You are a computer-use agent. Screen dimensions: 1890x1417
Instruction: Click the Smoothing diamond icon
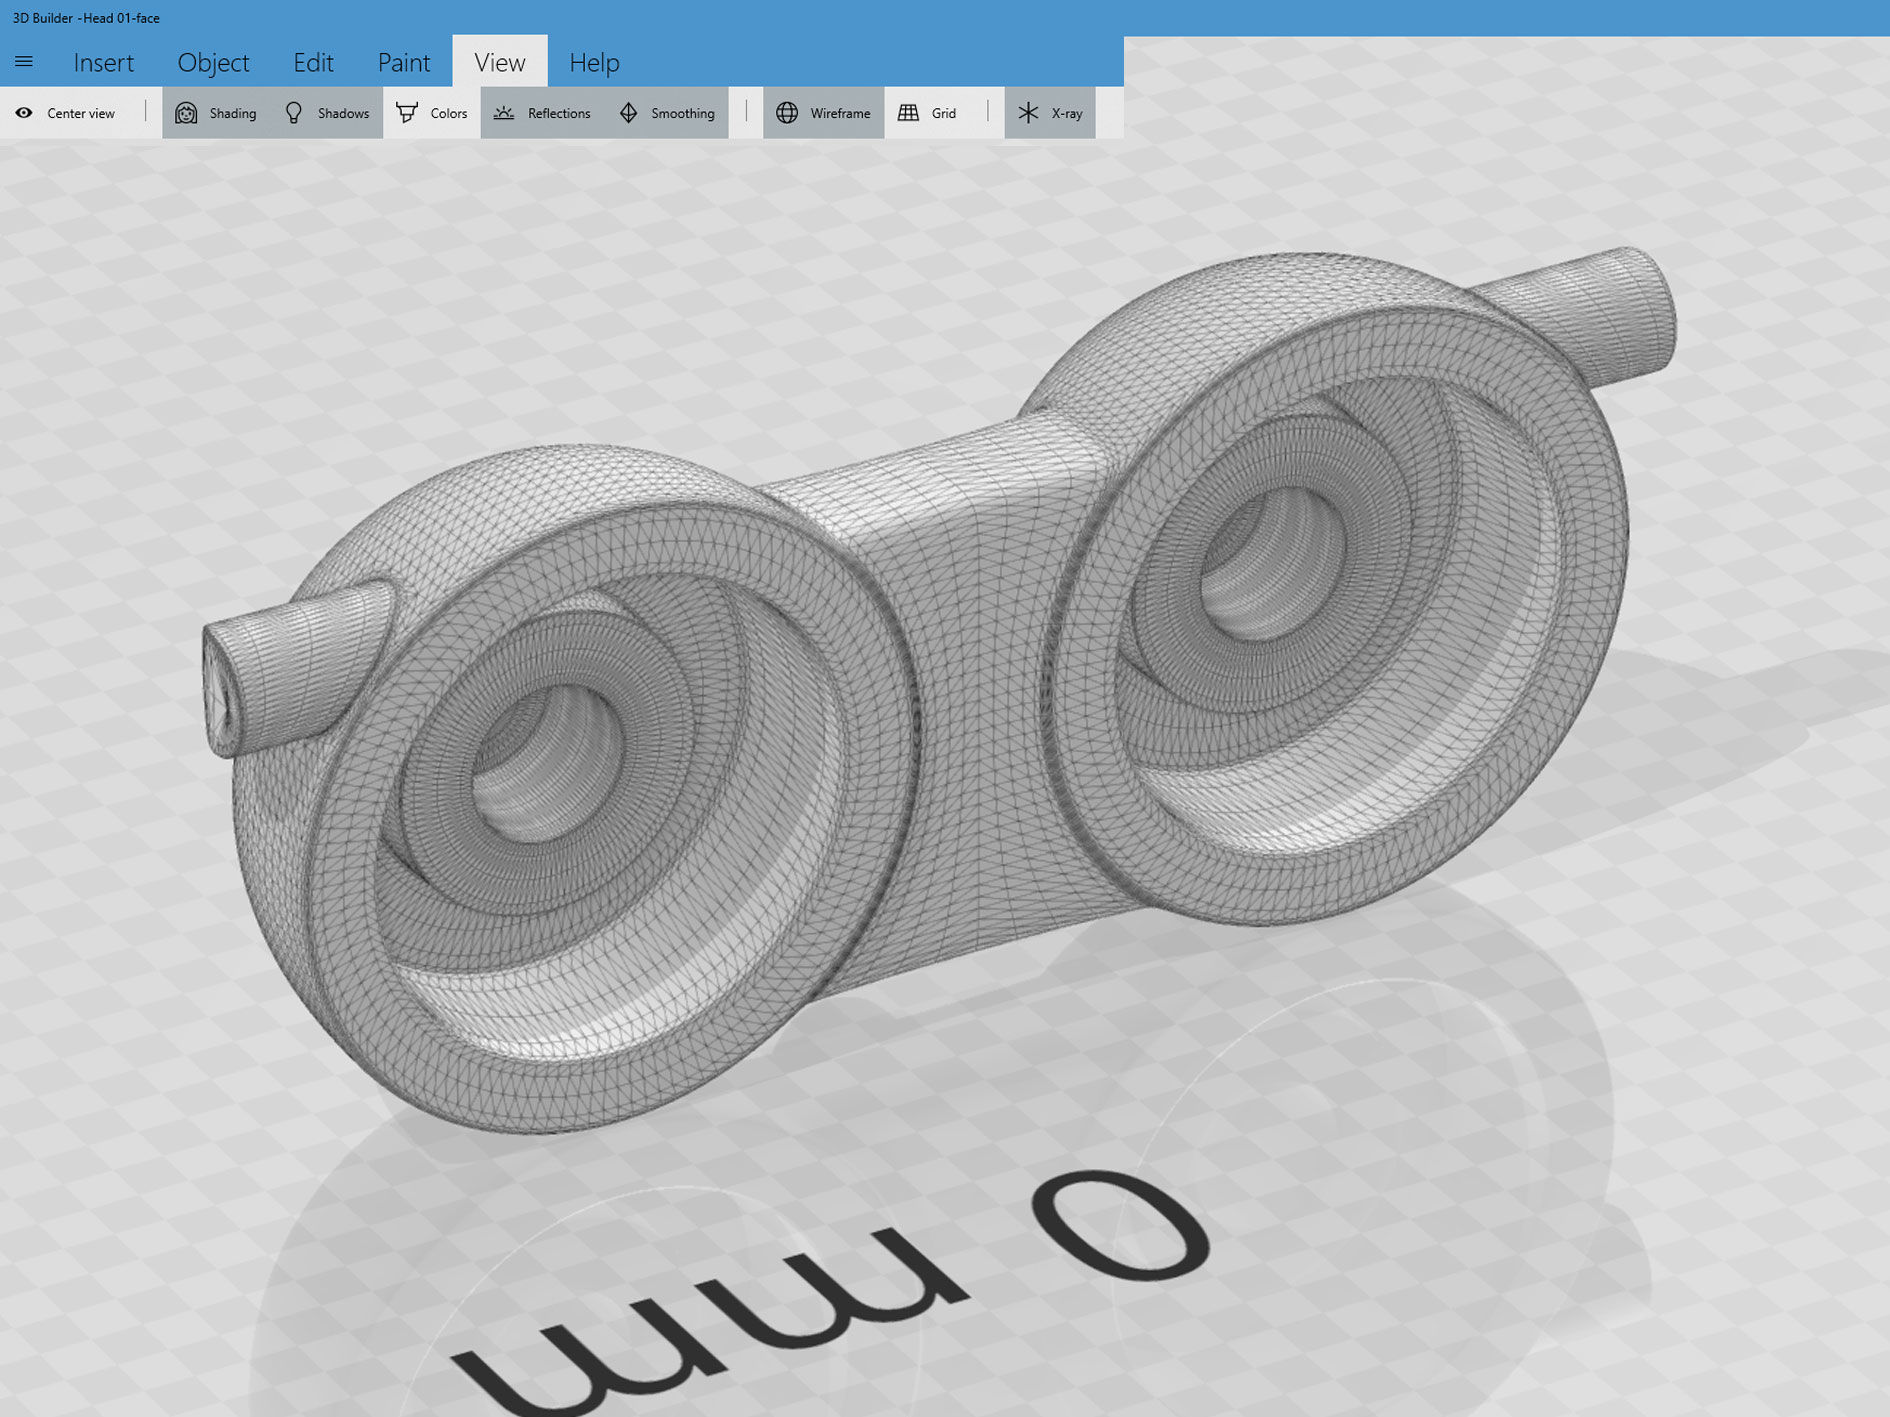628,113
